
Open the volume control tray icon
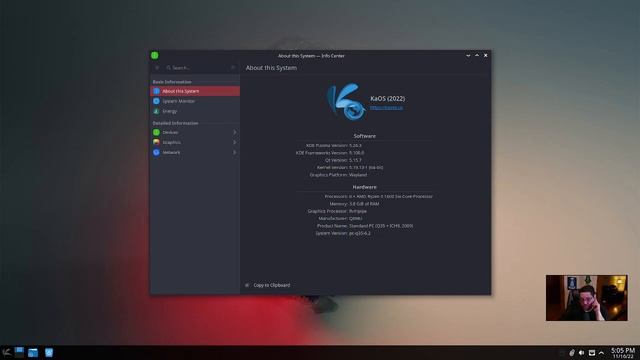point(582,353)
